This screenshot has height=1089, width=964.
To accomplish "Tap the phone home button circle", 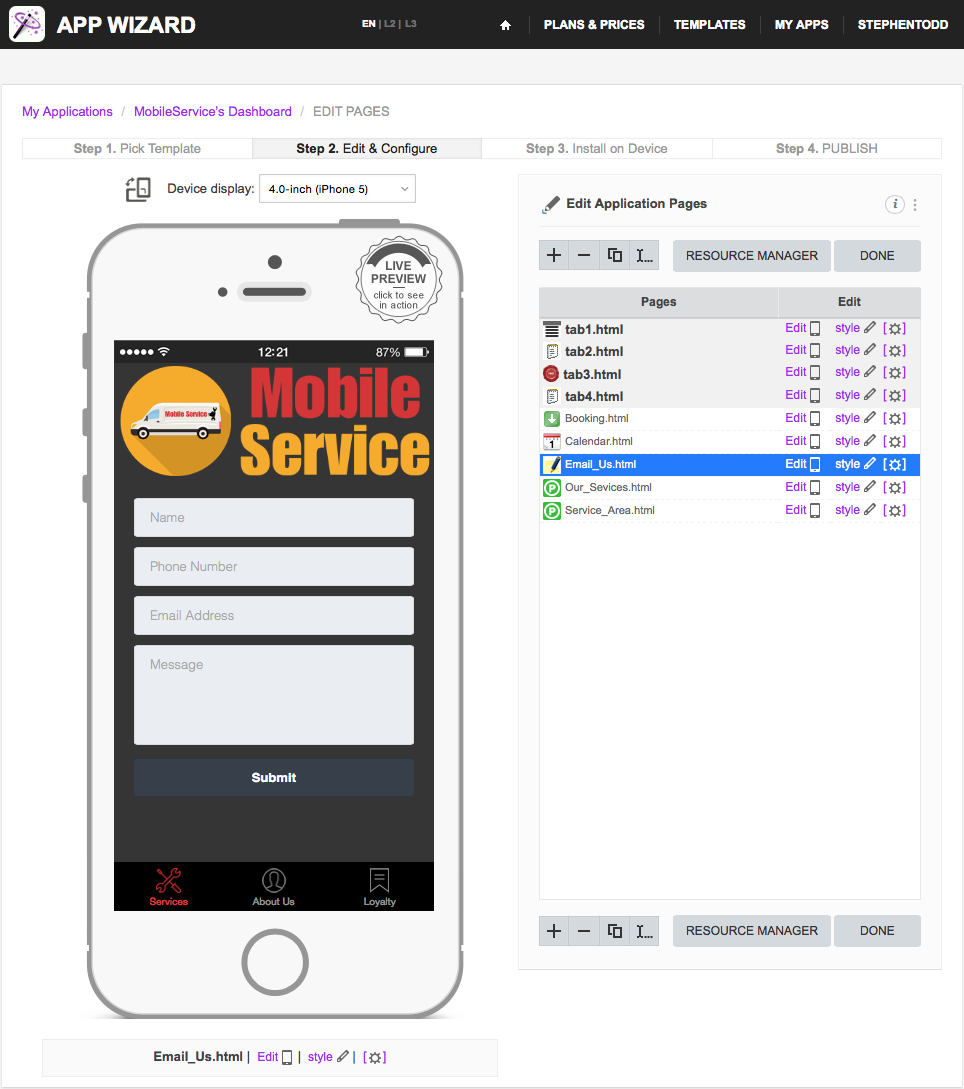I will pos(275,963).
